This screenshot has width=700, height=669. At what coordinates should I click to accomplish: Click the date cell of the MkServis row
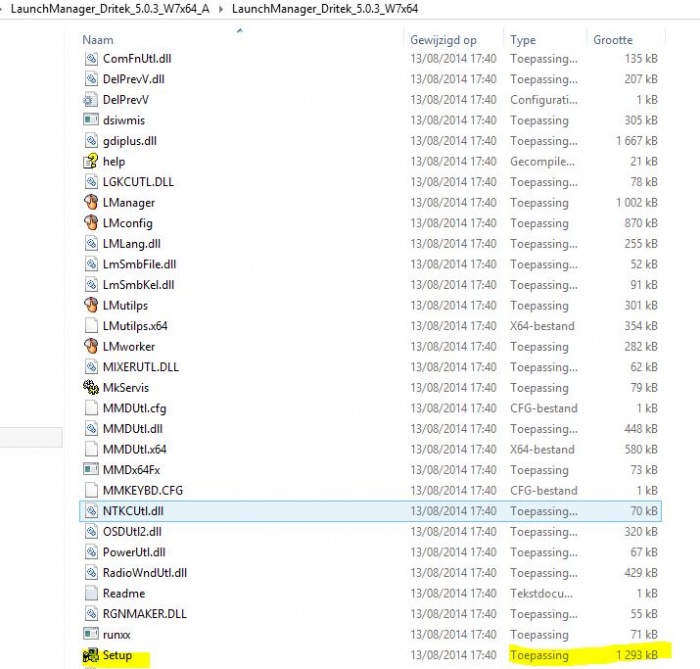(453, 387)
